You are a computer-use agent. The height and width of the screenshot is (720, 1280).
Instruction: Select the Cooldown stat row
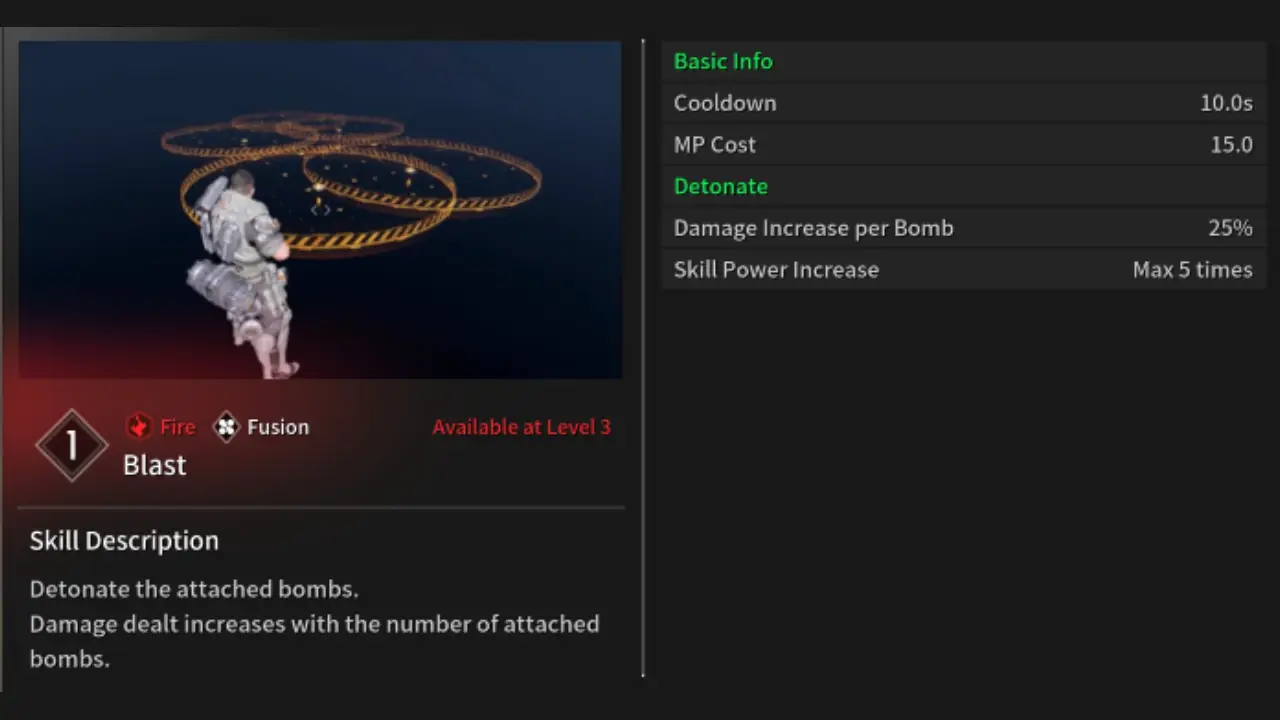(963, 103)
